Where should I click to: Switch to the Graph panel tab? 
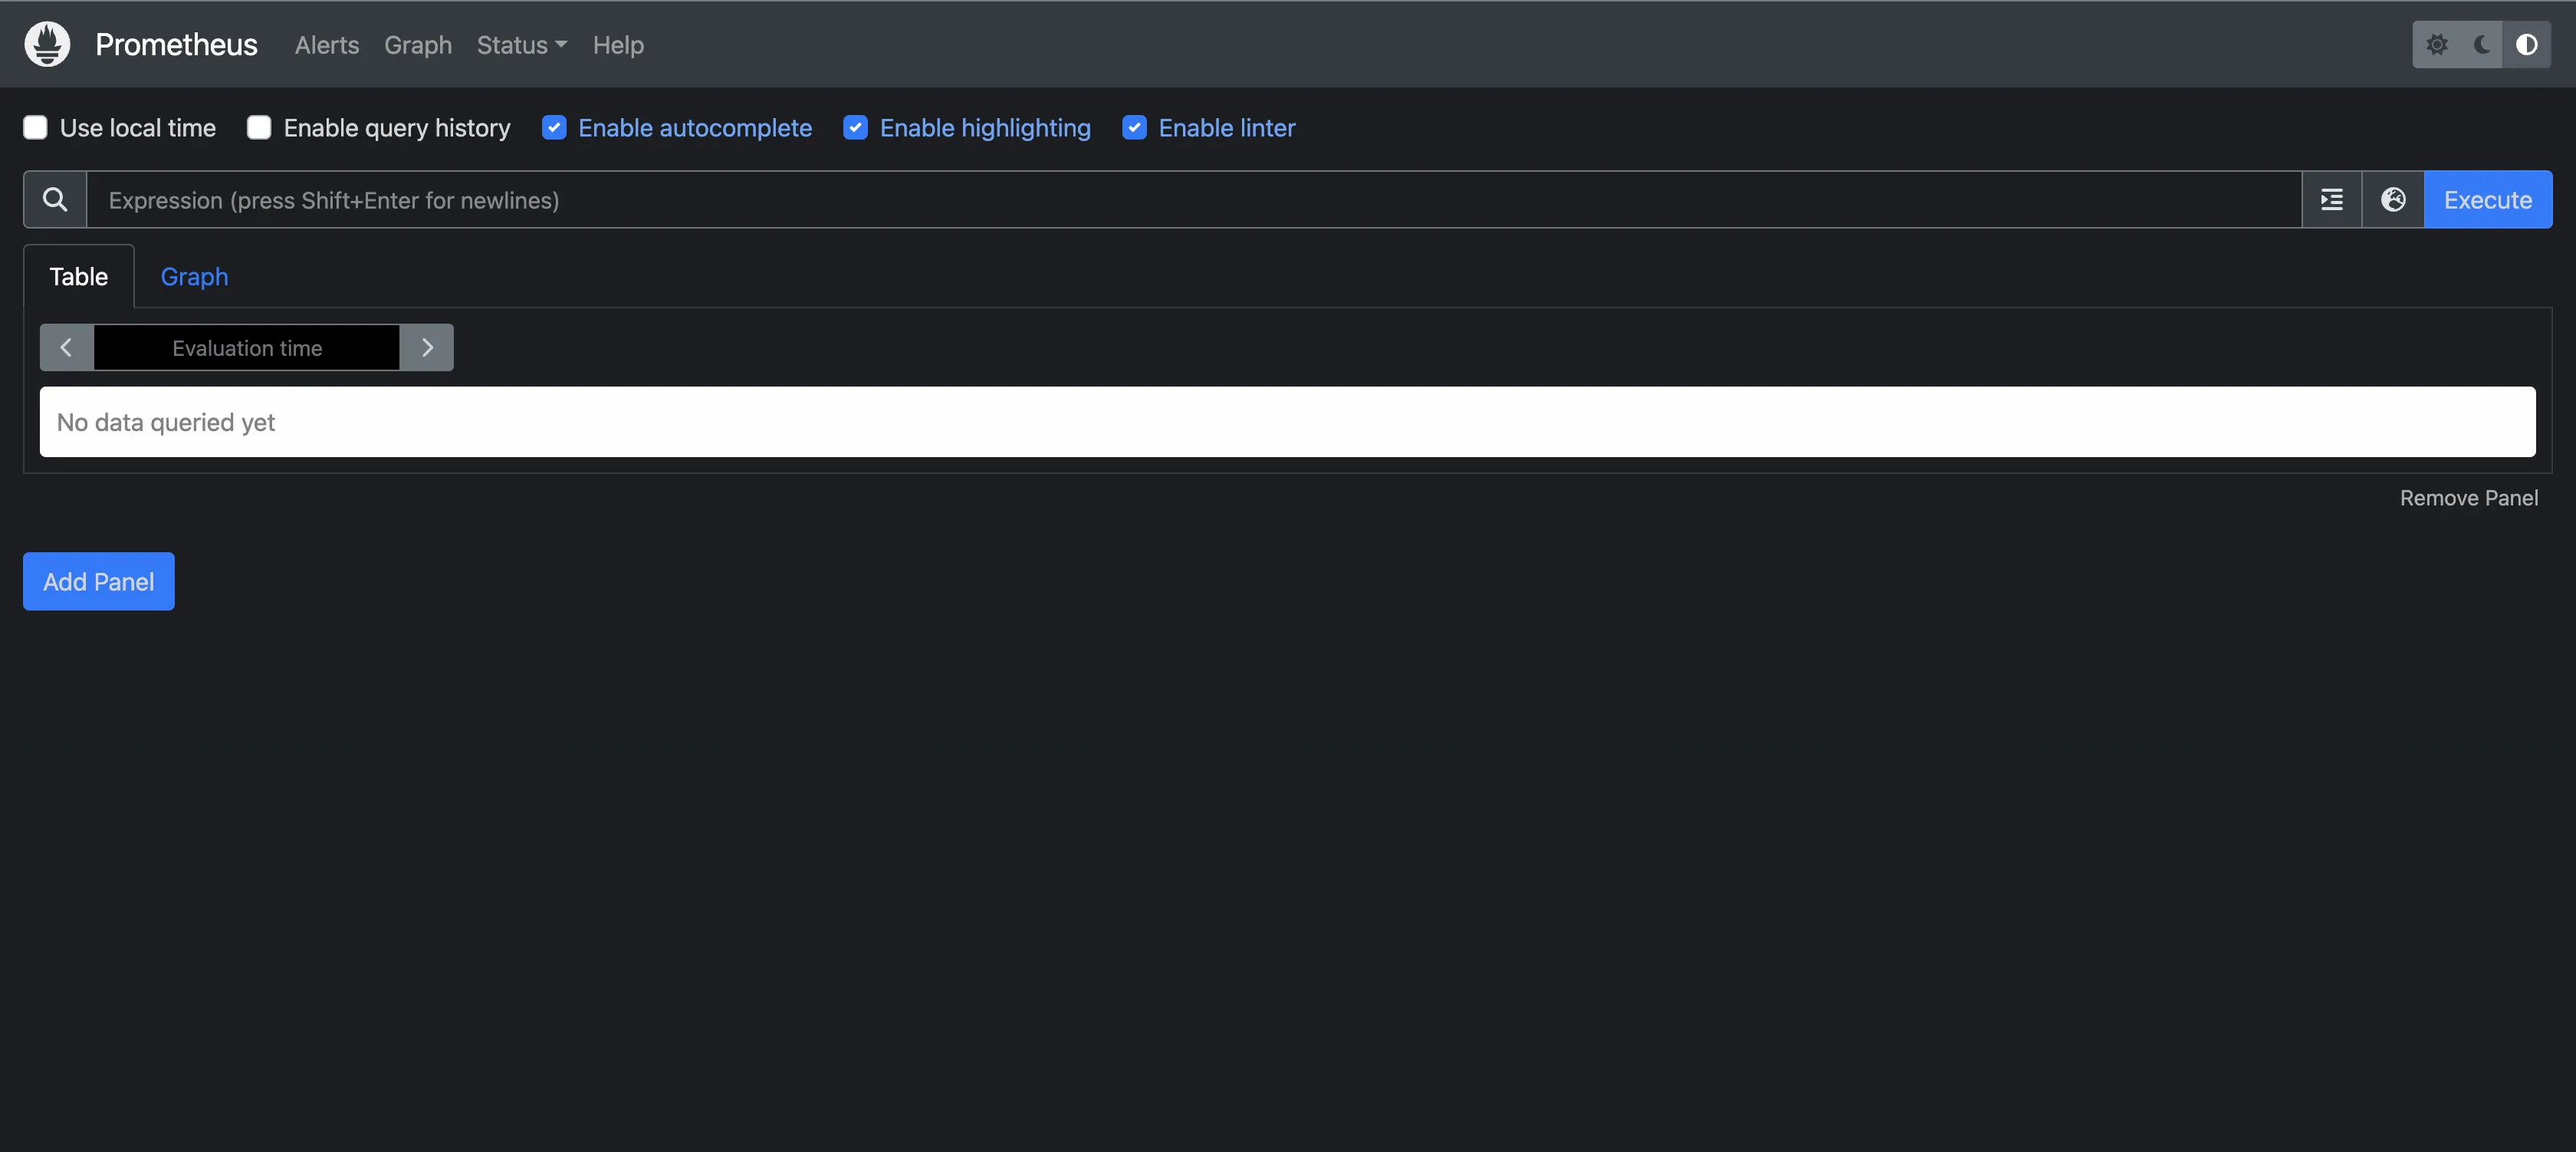coord(194,277)
